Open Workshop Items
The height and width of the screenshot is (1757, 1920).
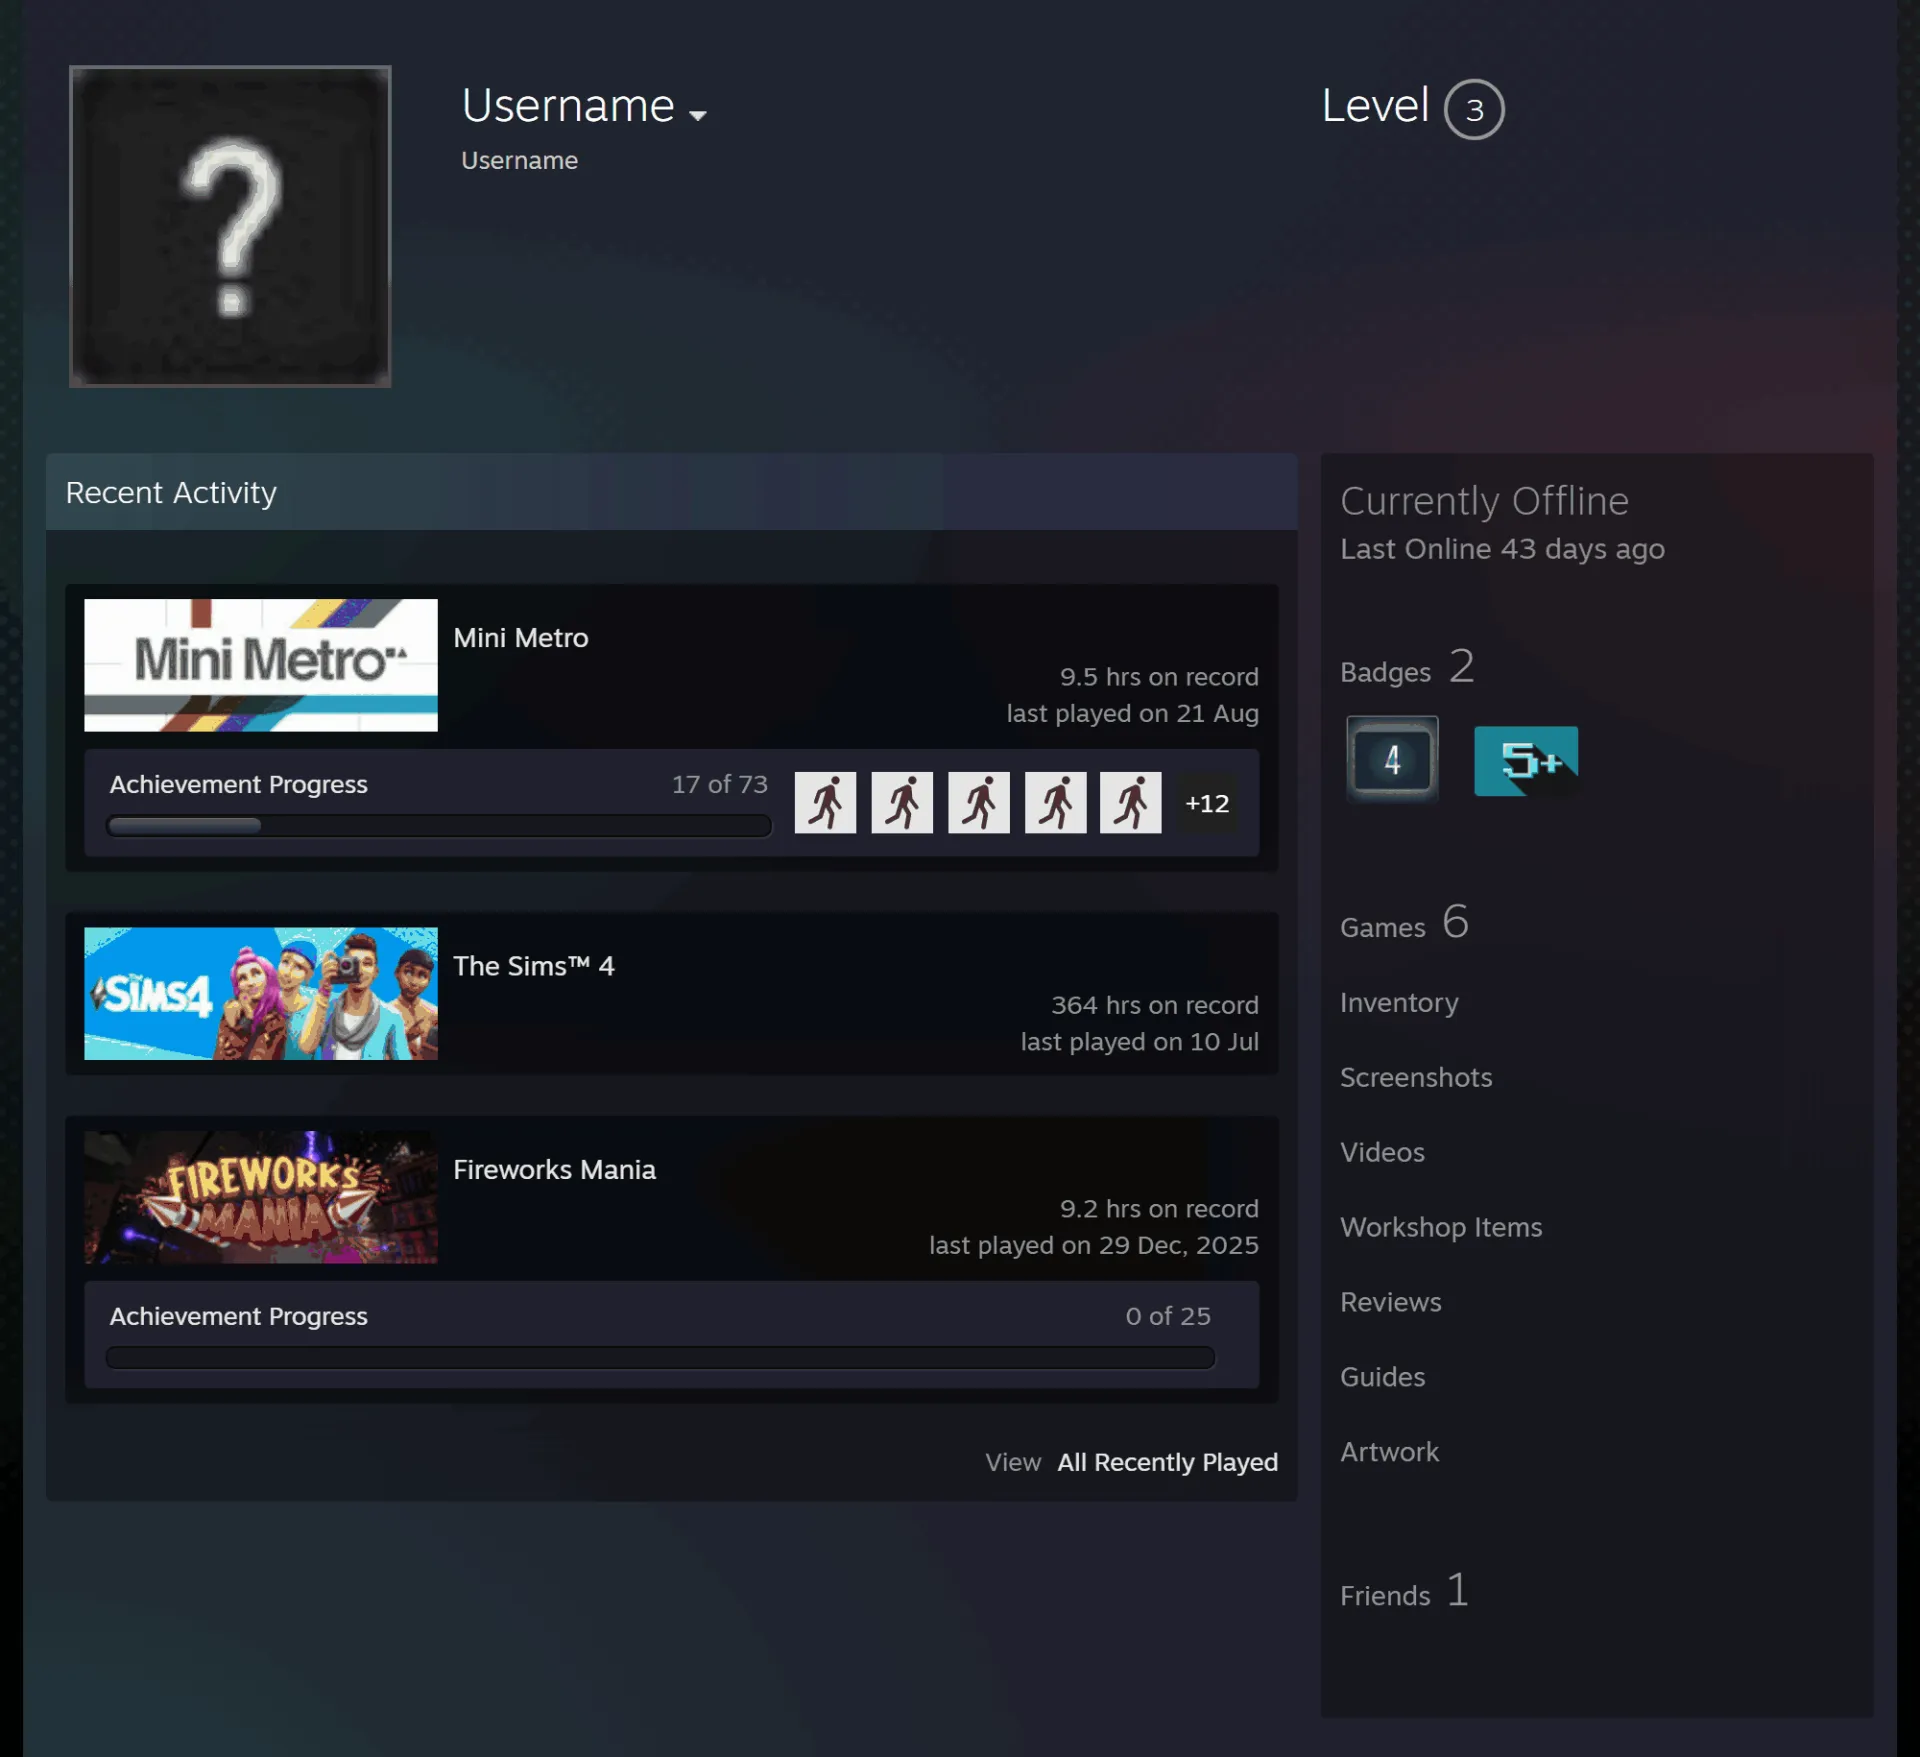coord(1441,1227)
